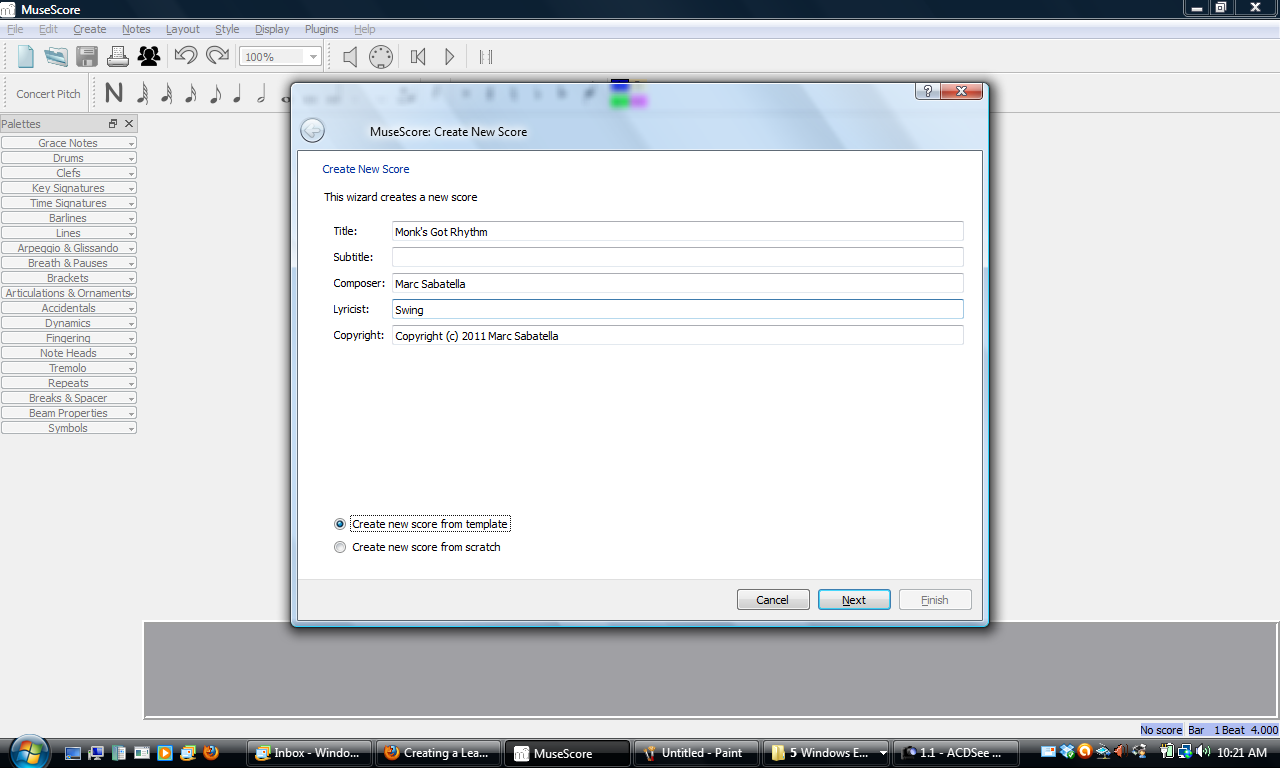Screen dimensions: 1280x768
Task: Select the half note duration
Action: click(x=262, y=94)
